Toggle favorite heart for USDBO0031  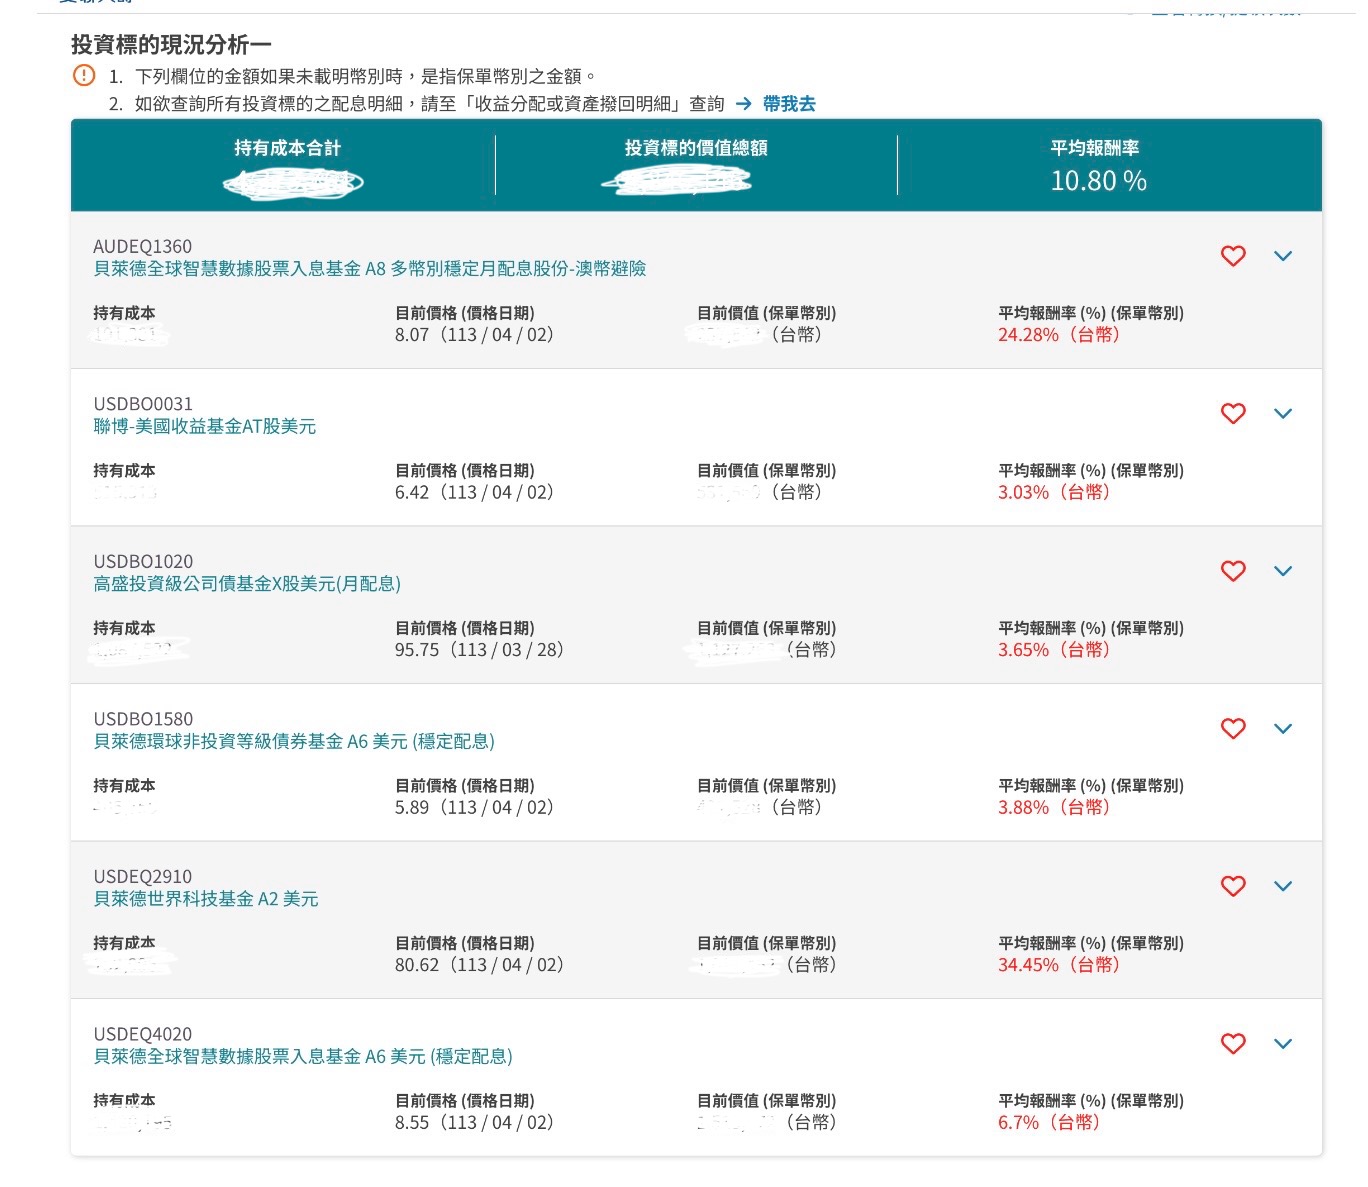pos(1234,414)
